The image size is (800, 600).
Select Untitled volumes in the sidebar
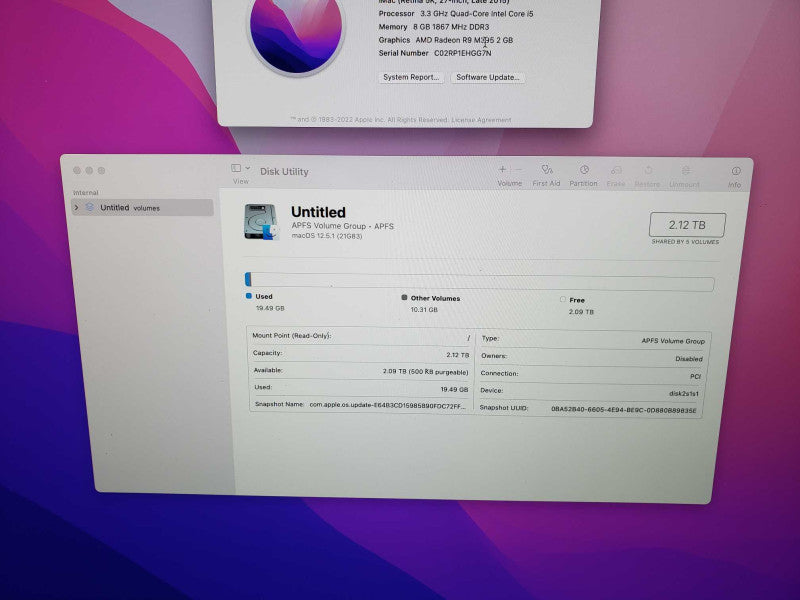(x=142, y=208)
